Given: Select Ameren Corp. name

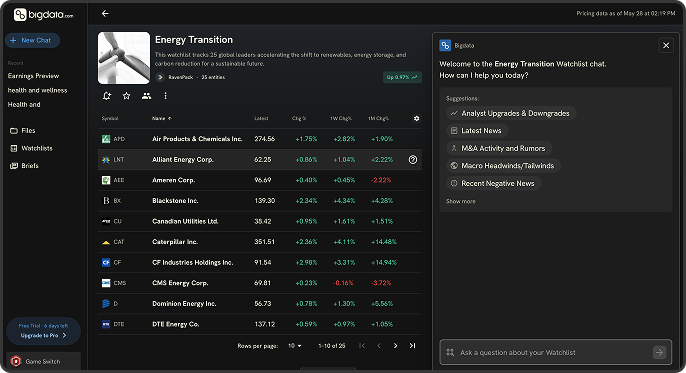Looking at the screenshot, I should 174,180.
